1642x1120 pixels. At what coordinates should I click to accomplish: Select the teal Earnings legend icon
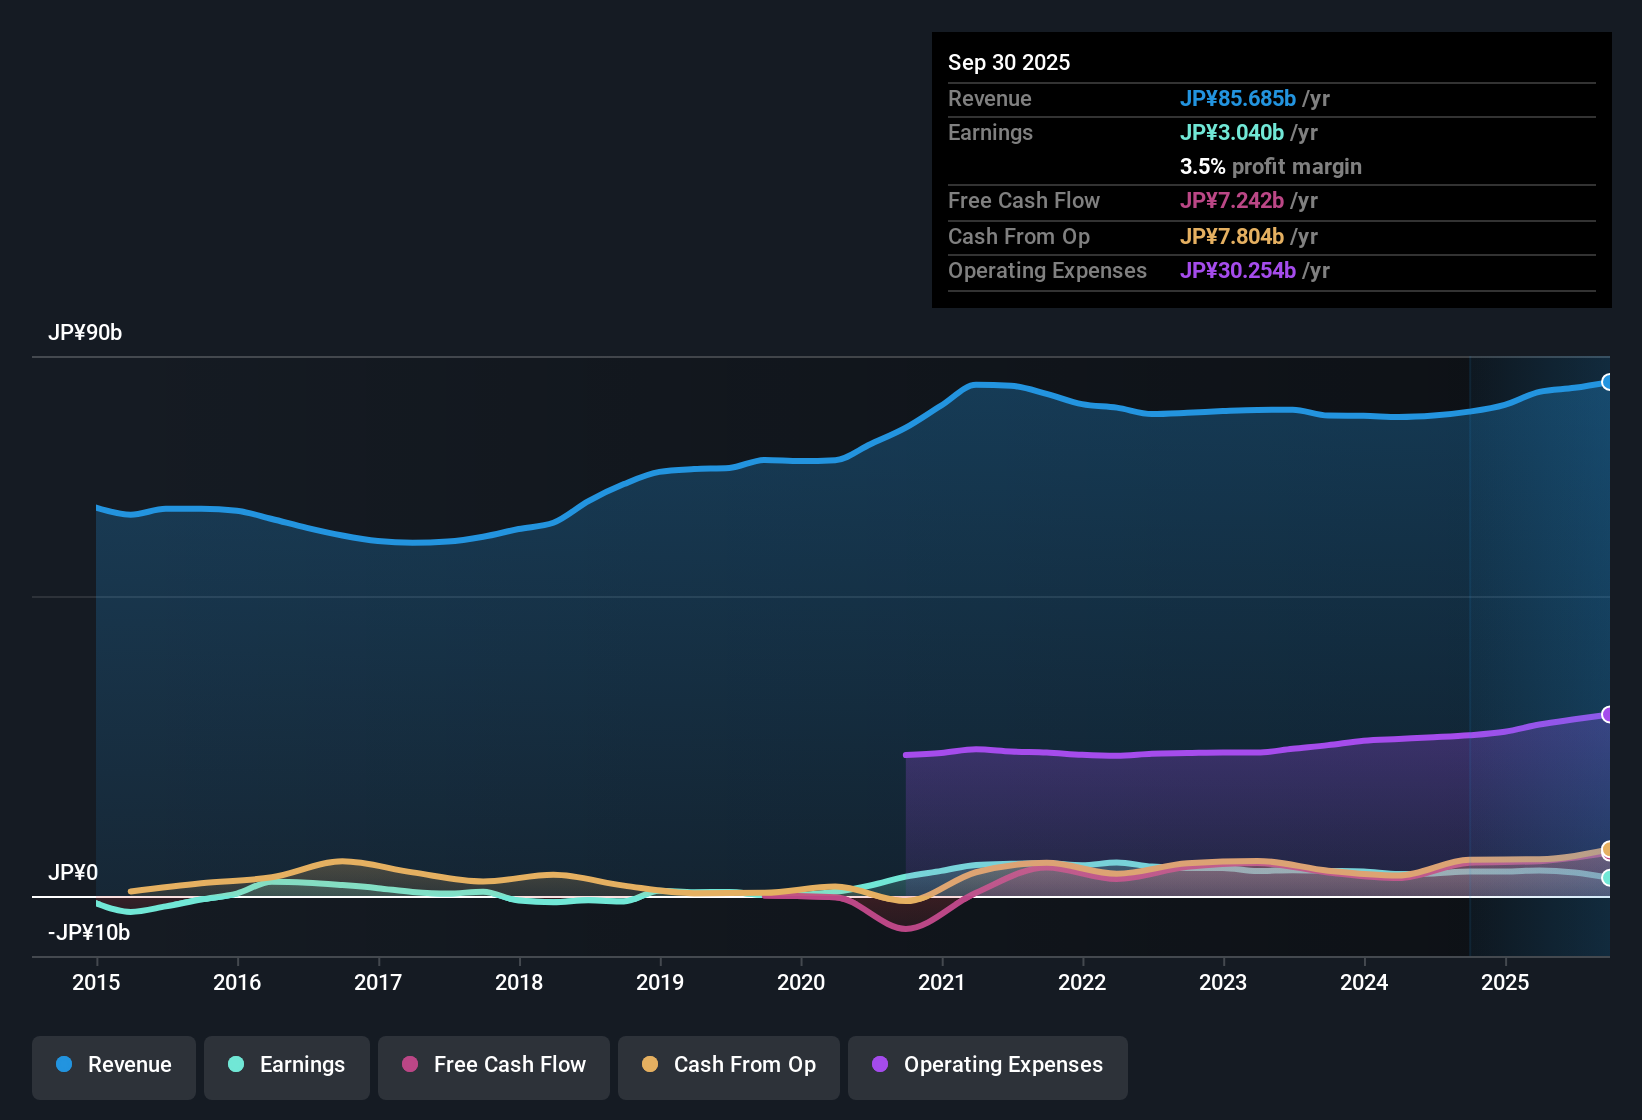coord(236,1065)
